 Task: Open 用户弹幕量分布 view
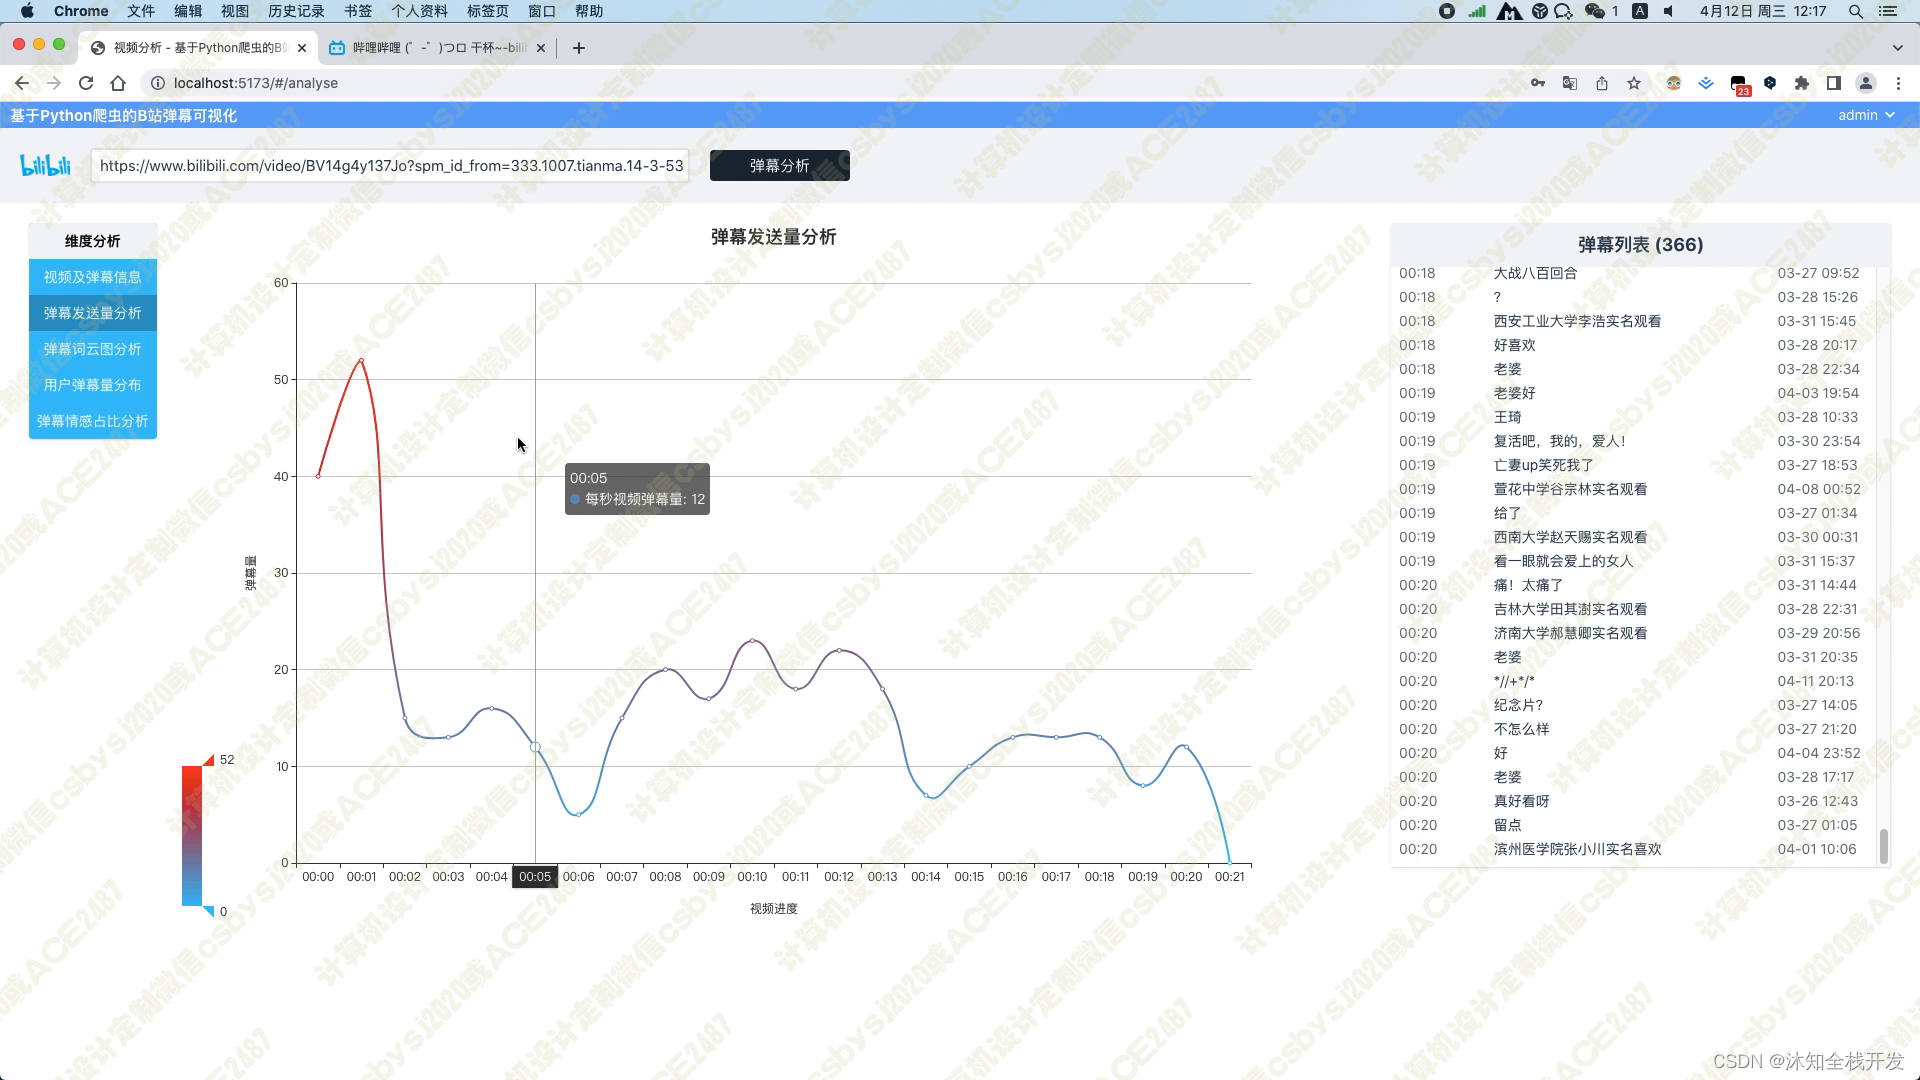(x=93, y=385)
